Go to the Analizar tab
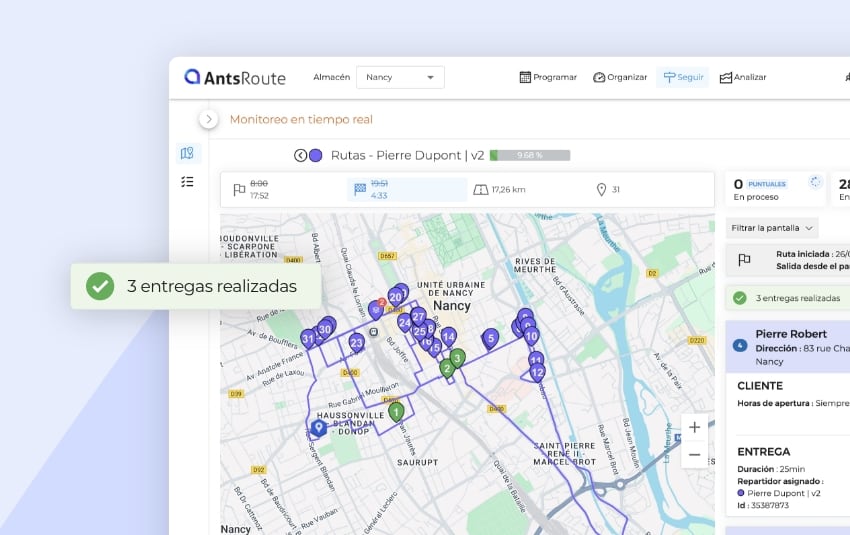This screenshot has height=535, width=850. [x=743, y=77]
